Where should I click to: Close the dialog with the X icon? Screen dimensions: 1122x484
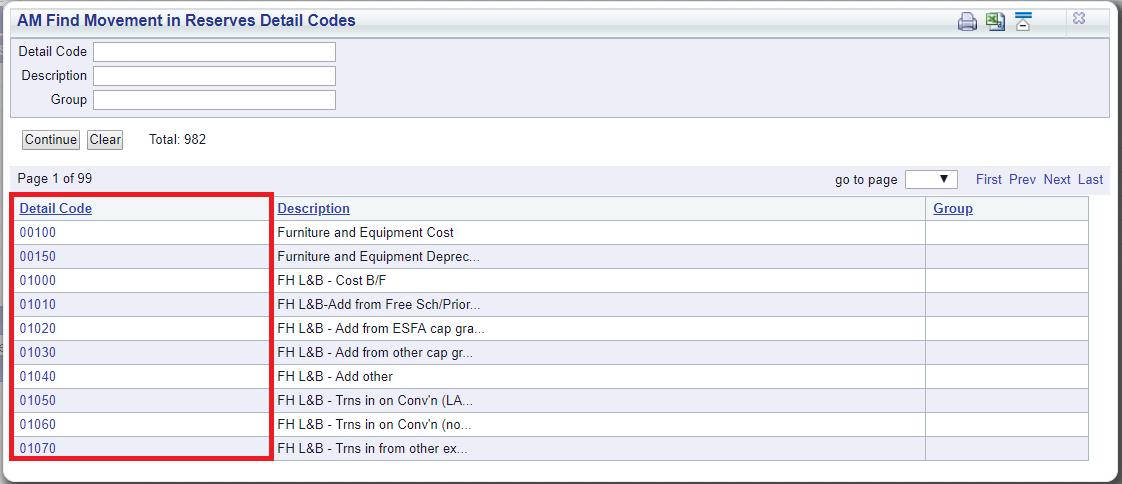tap(1079, 19)
